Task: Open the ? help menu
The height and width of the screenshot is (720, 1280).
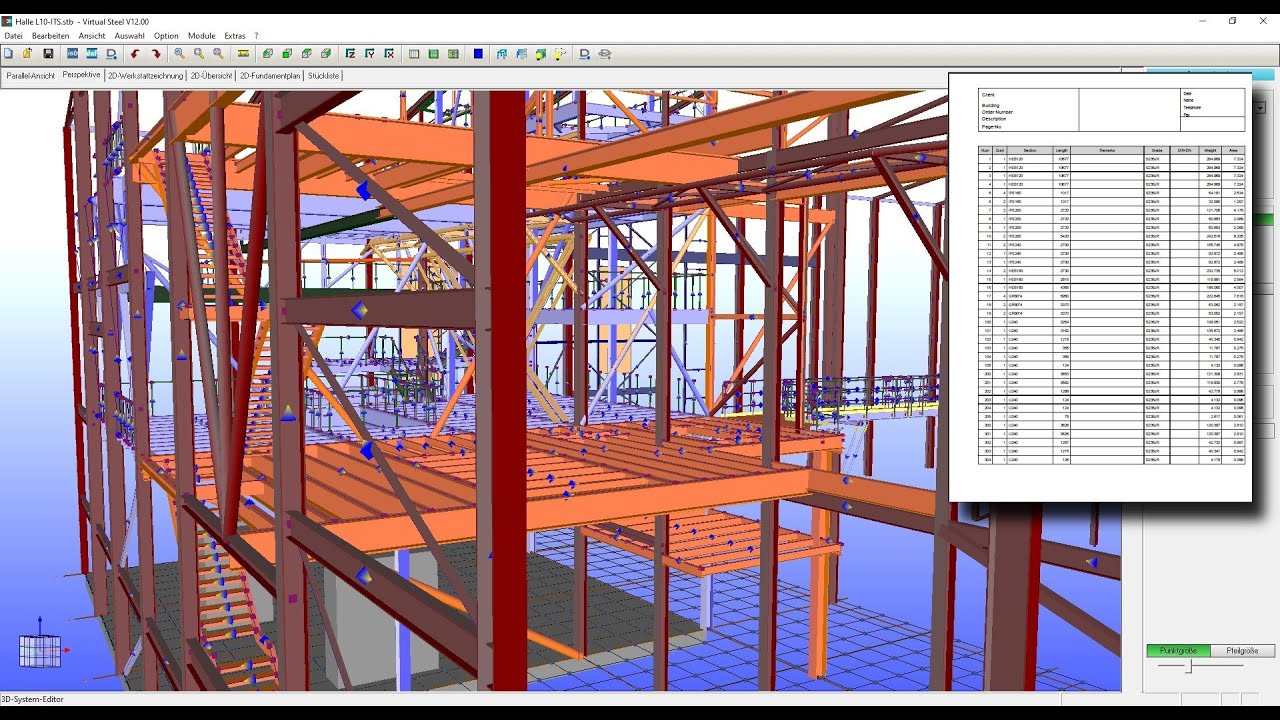Action: click(x=256, y=36)
